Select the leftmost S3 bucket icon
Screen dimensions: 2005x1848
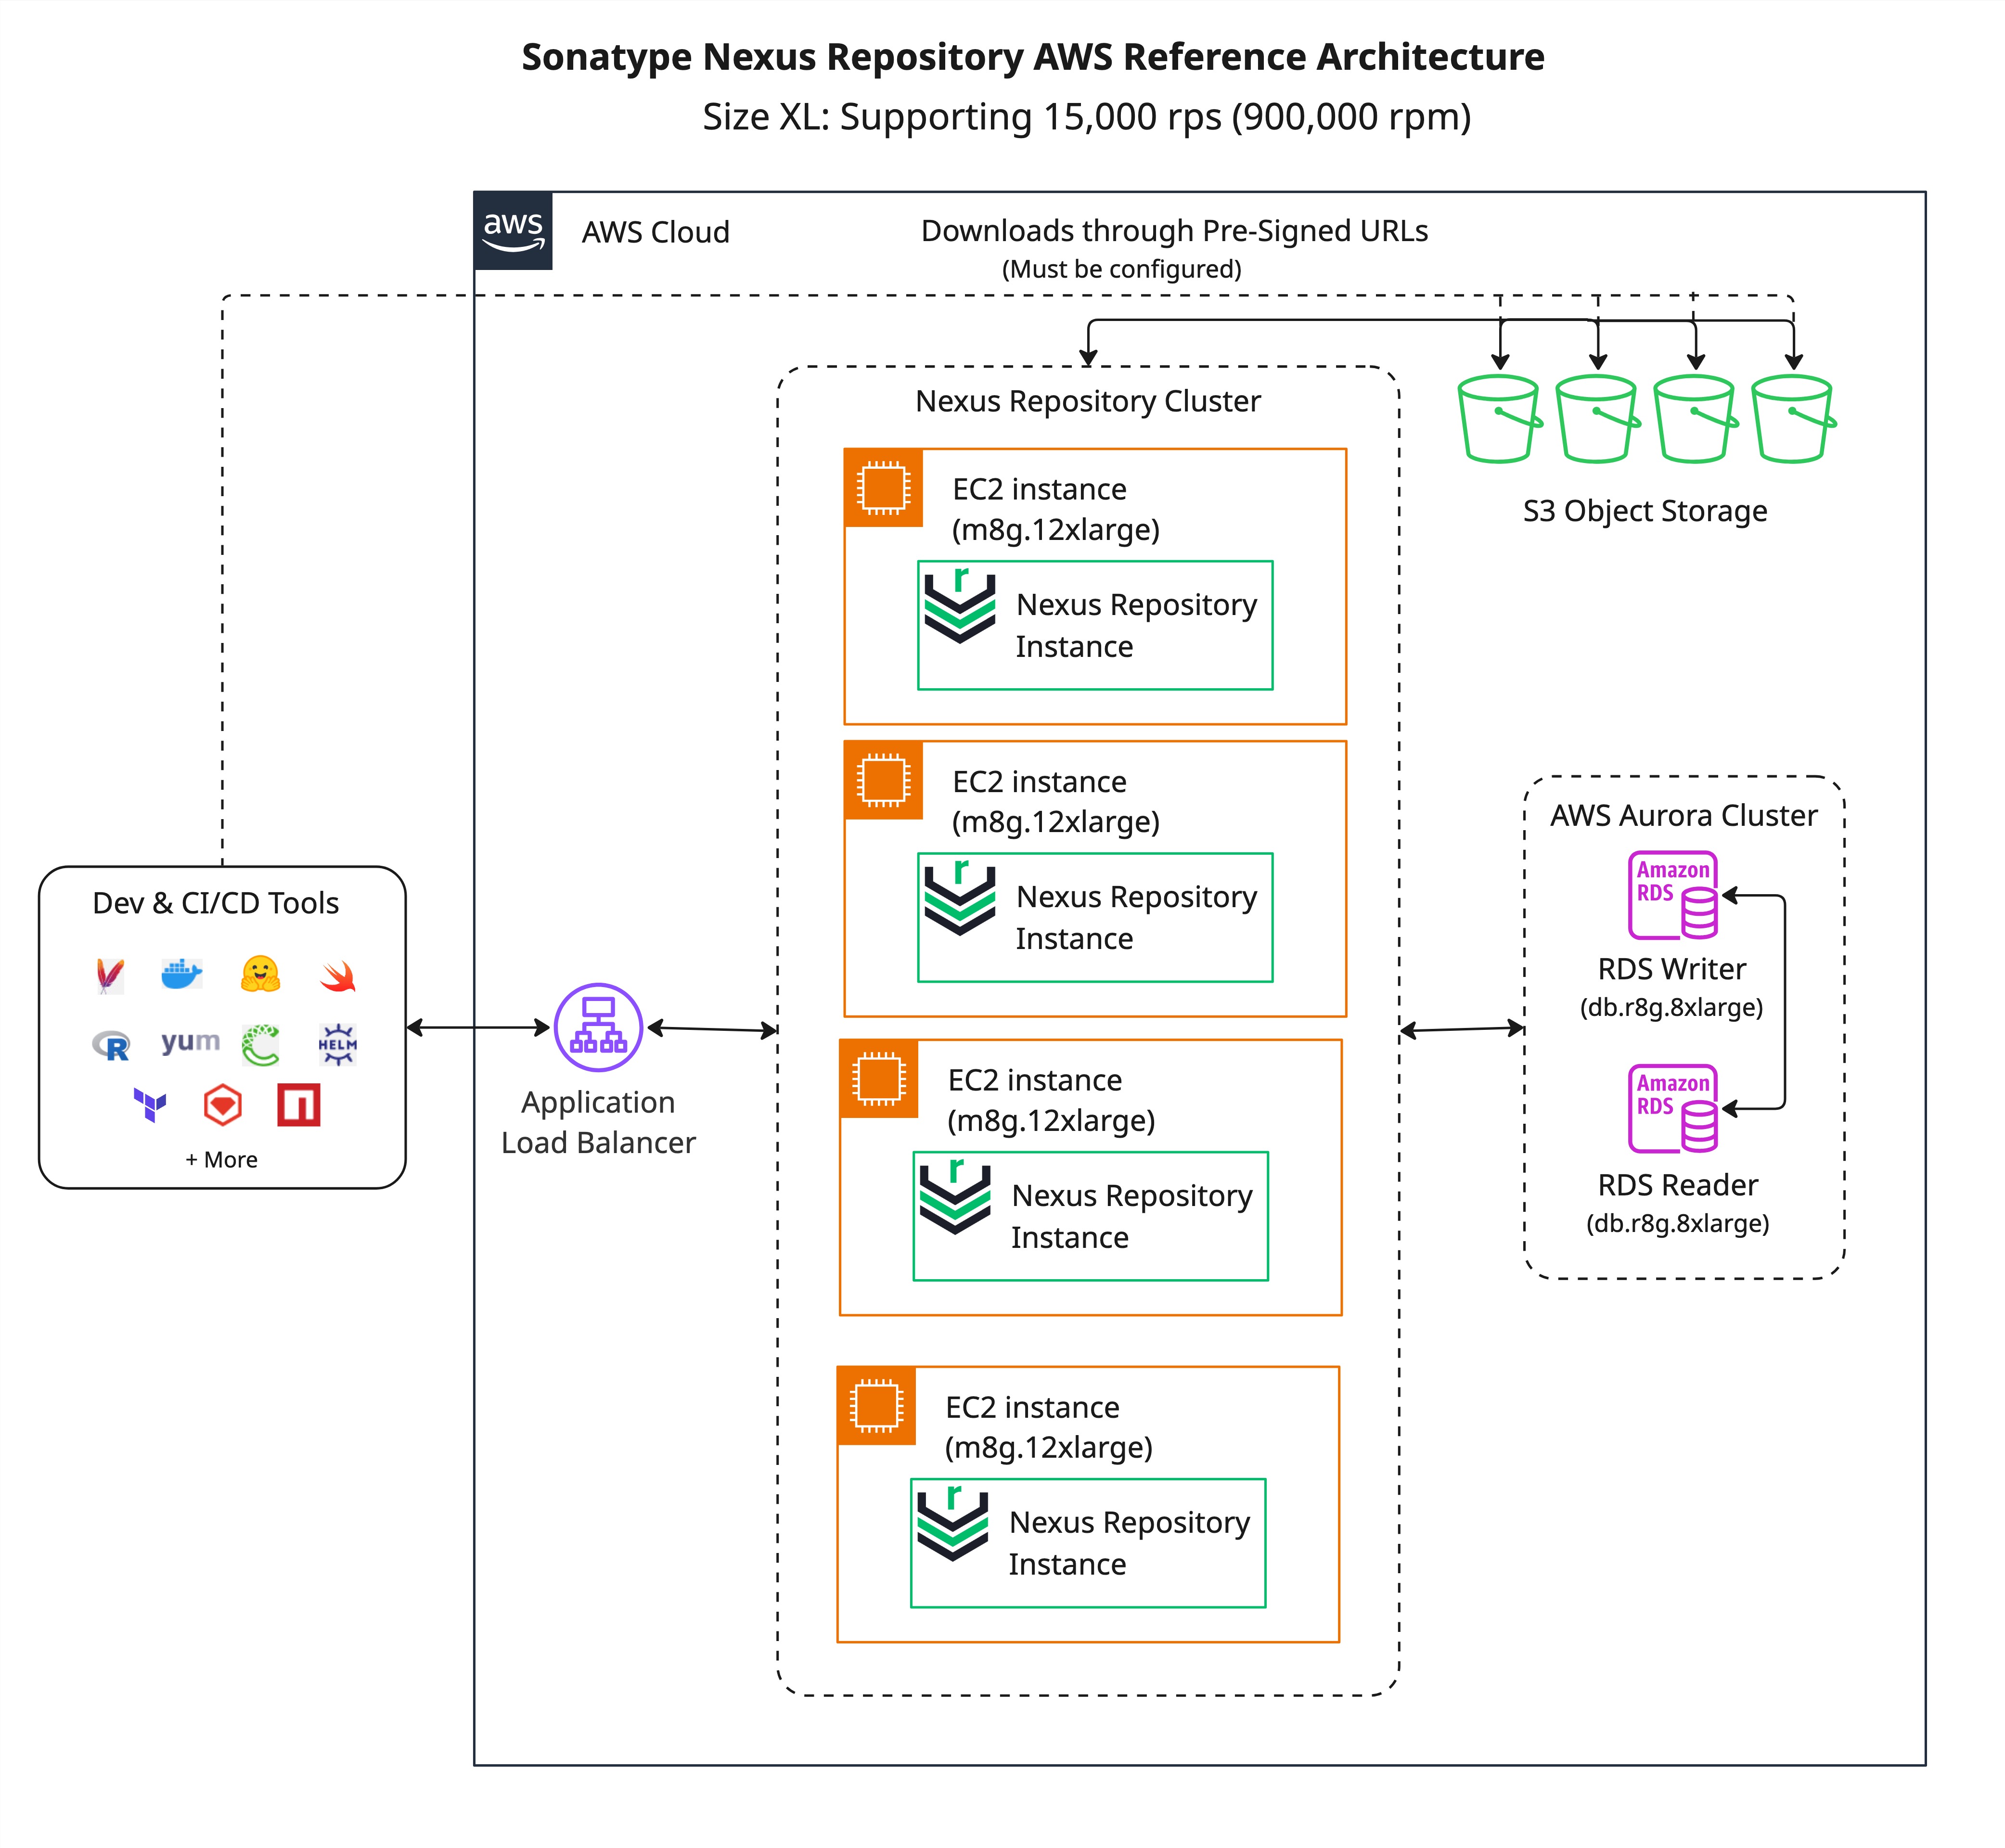tap(1499, 419)
